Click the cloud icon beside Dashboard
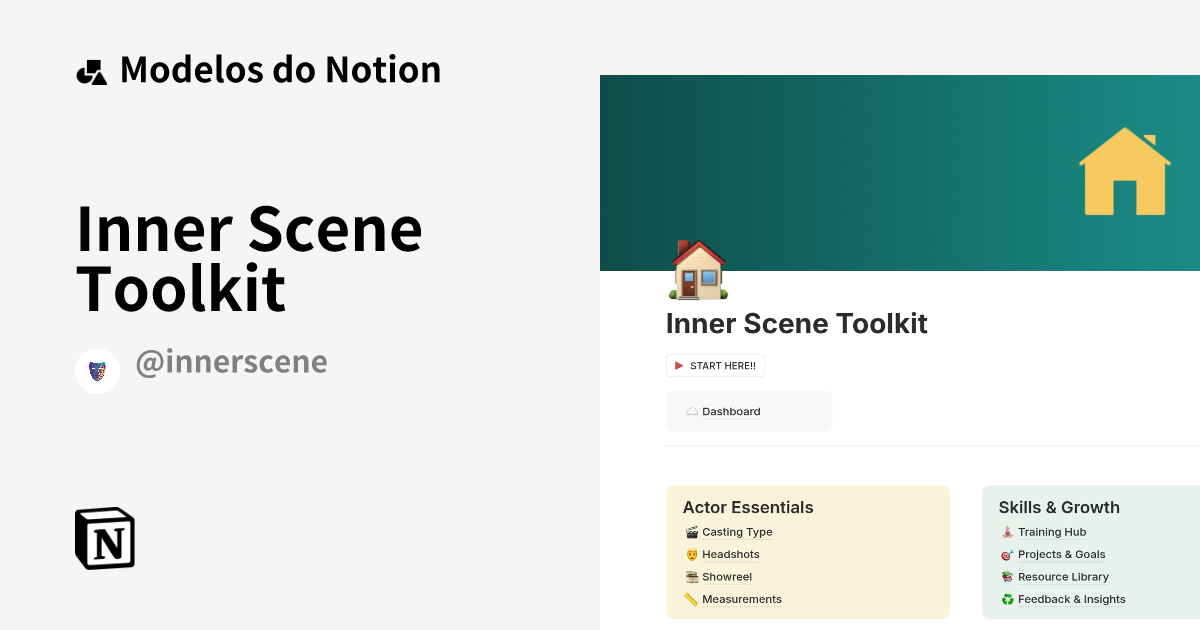This screenshot has height=630, width=1200. 691,410
